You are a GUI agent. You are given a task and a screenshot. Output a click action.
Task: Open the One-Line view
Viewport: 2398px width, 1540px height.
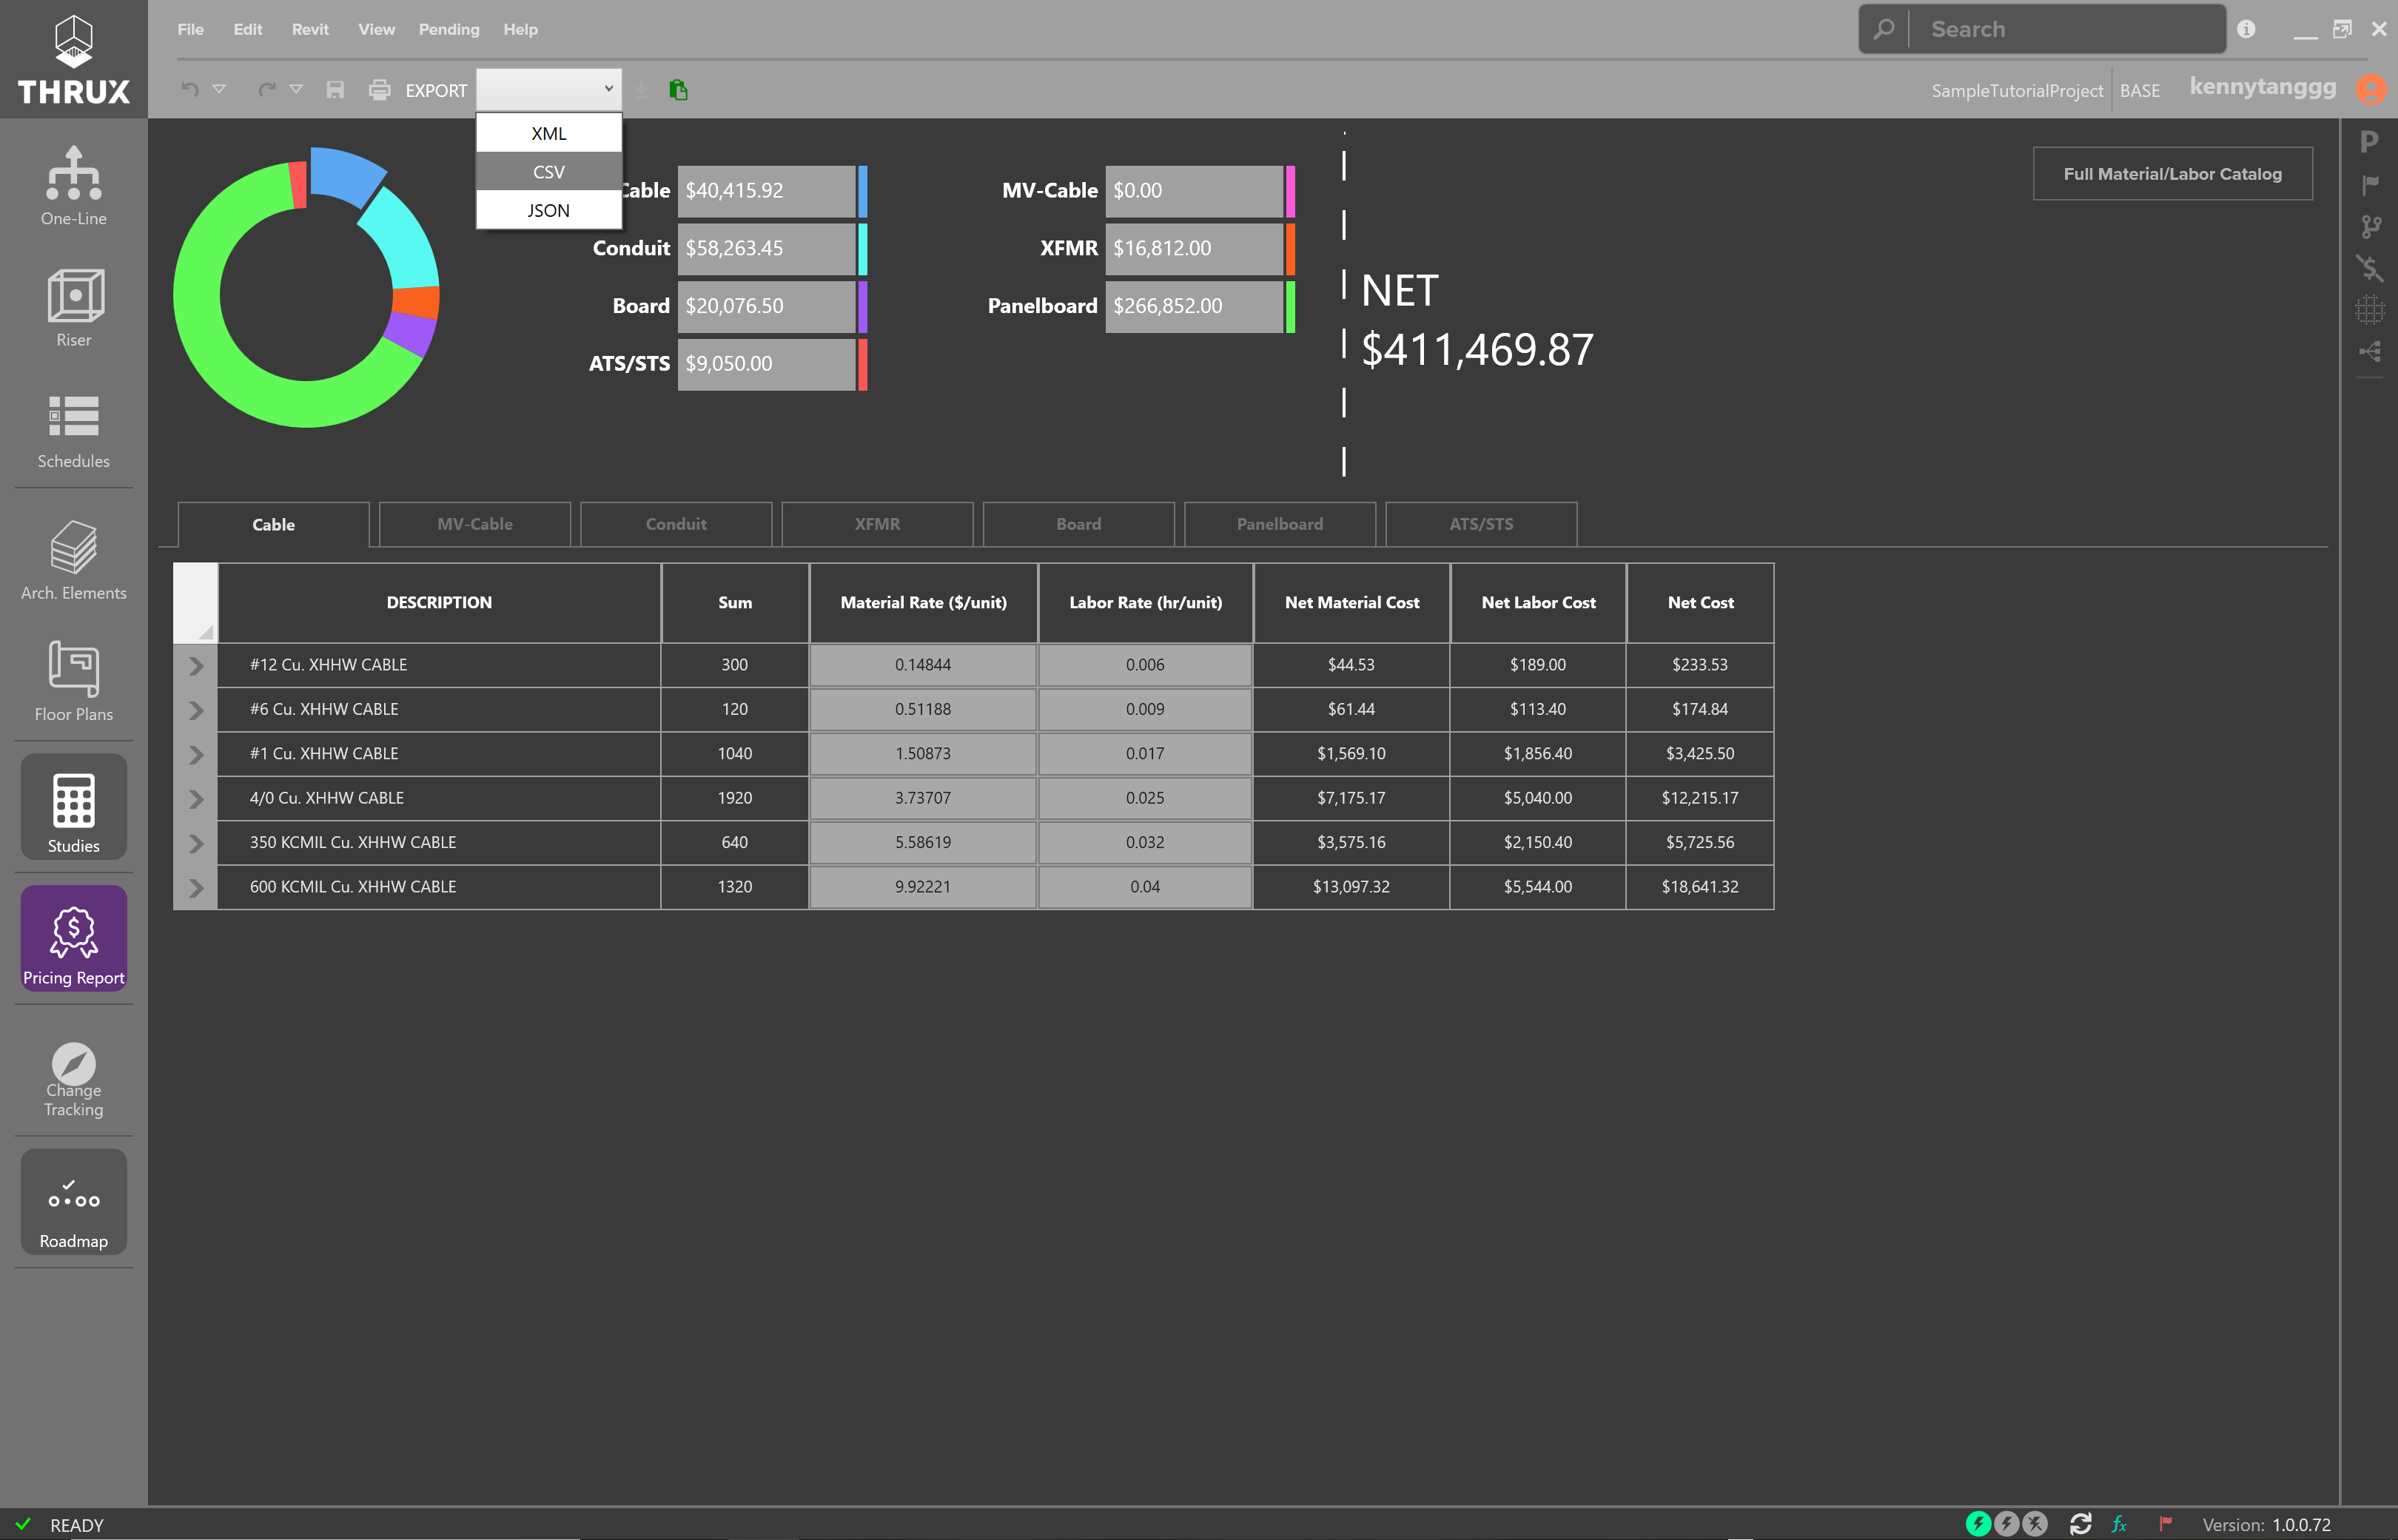pos(73,186)
